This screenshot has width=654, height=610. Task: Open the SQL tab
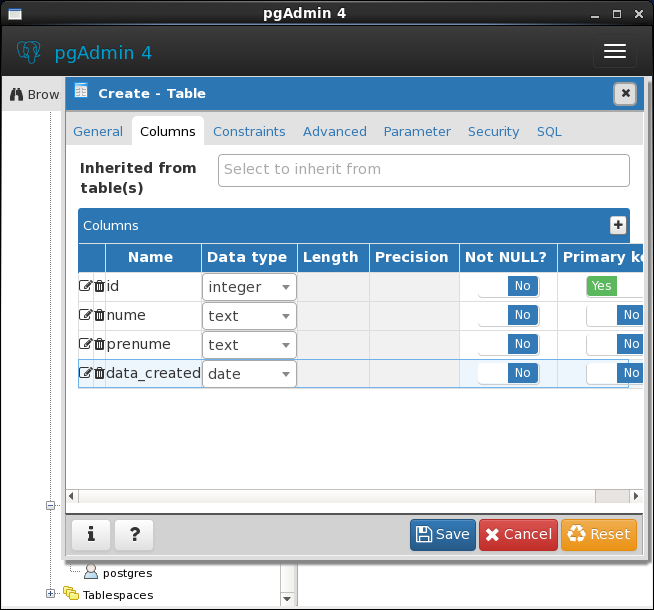point(549,132)
